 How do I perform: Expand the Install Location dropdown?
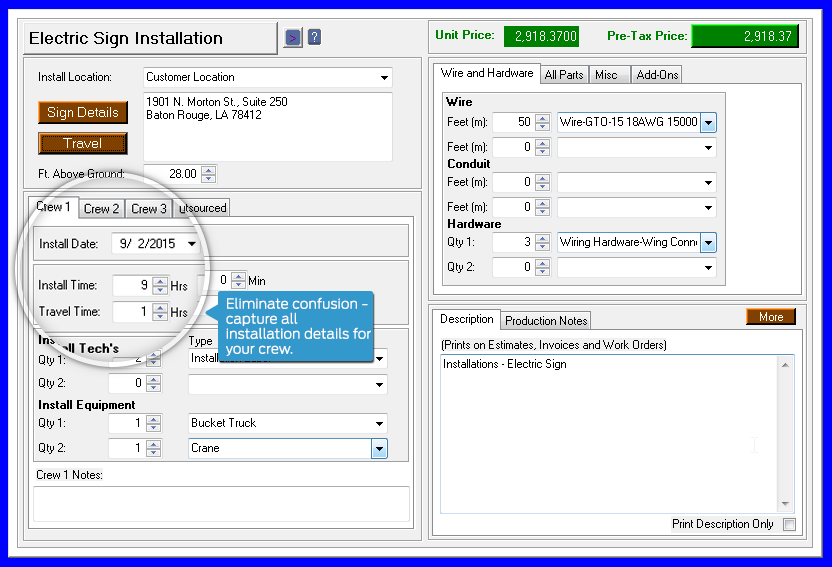click(x=384, y=78)
